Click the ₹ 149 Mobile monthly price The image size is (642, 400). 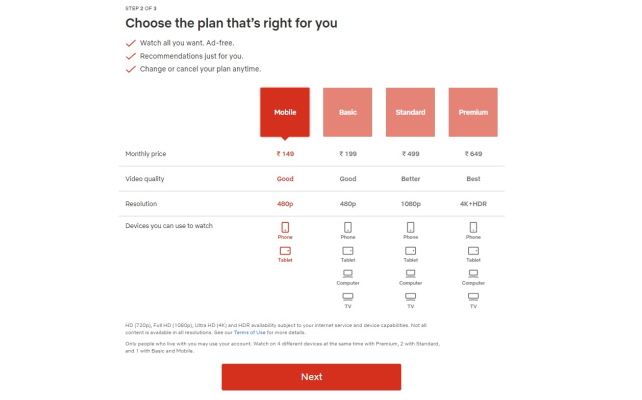tap(285, 154)
